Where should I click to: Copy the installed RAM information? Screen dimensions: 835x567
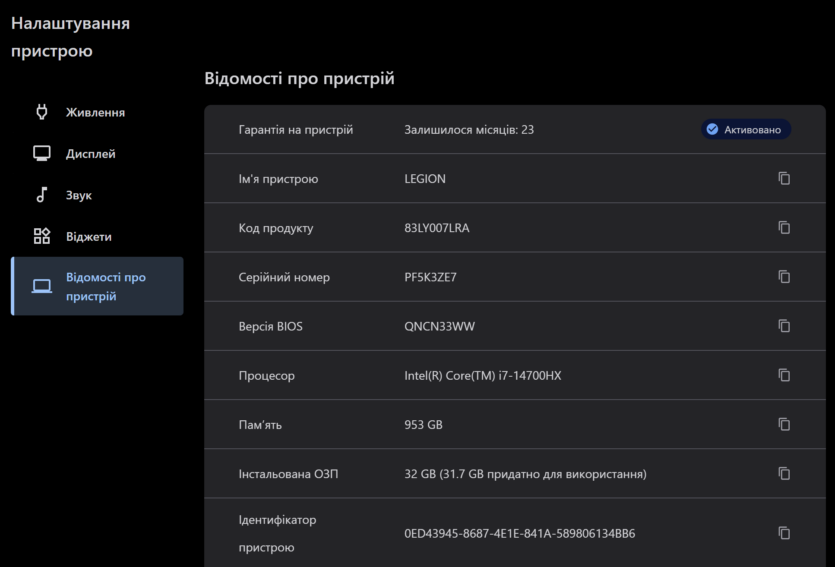[x=784, y=473]
